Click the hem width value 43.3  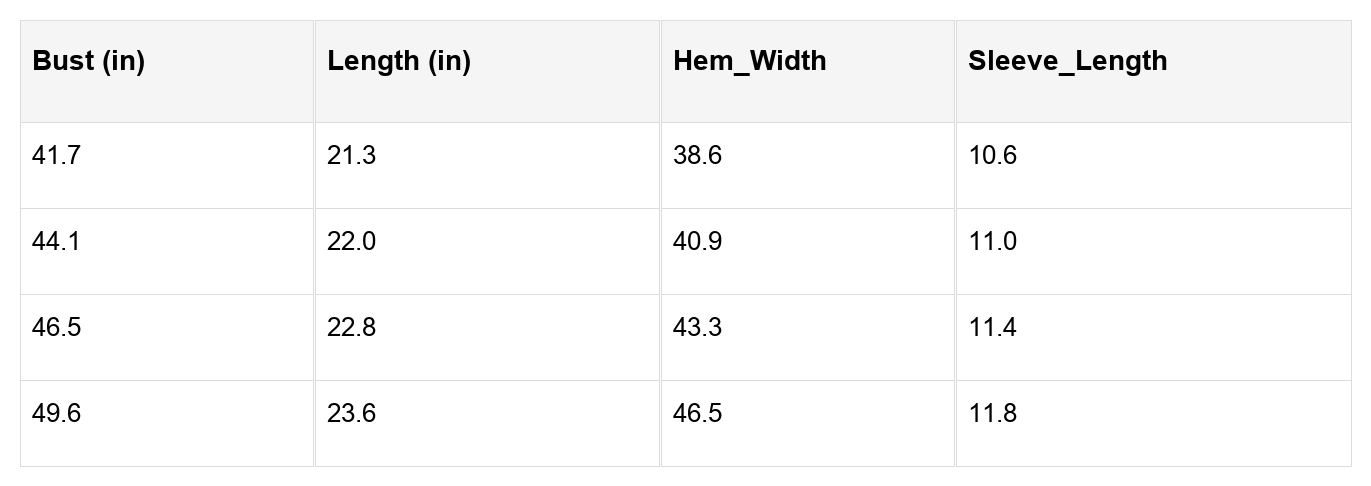tap(697, 328)
